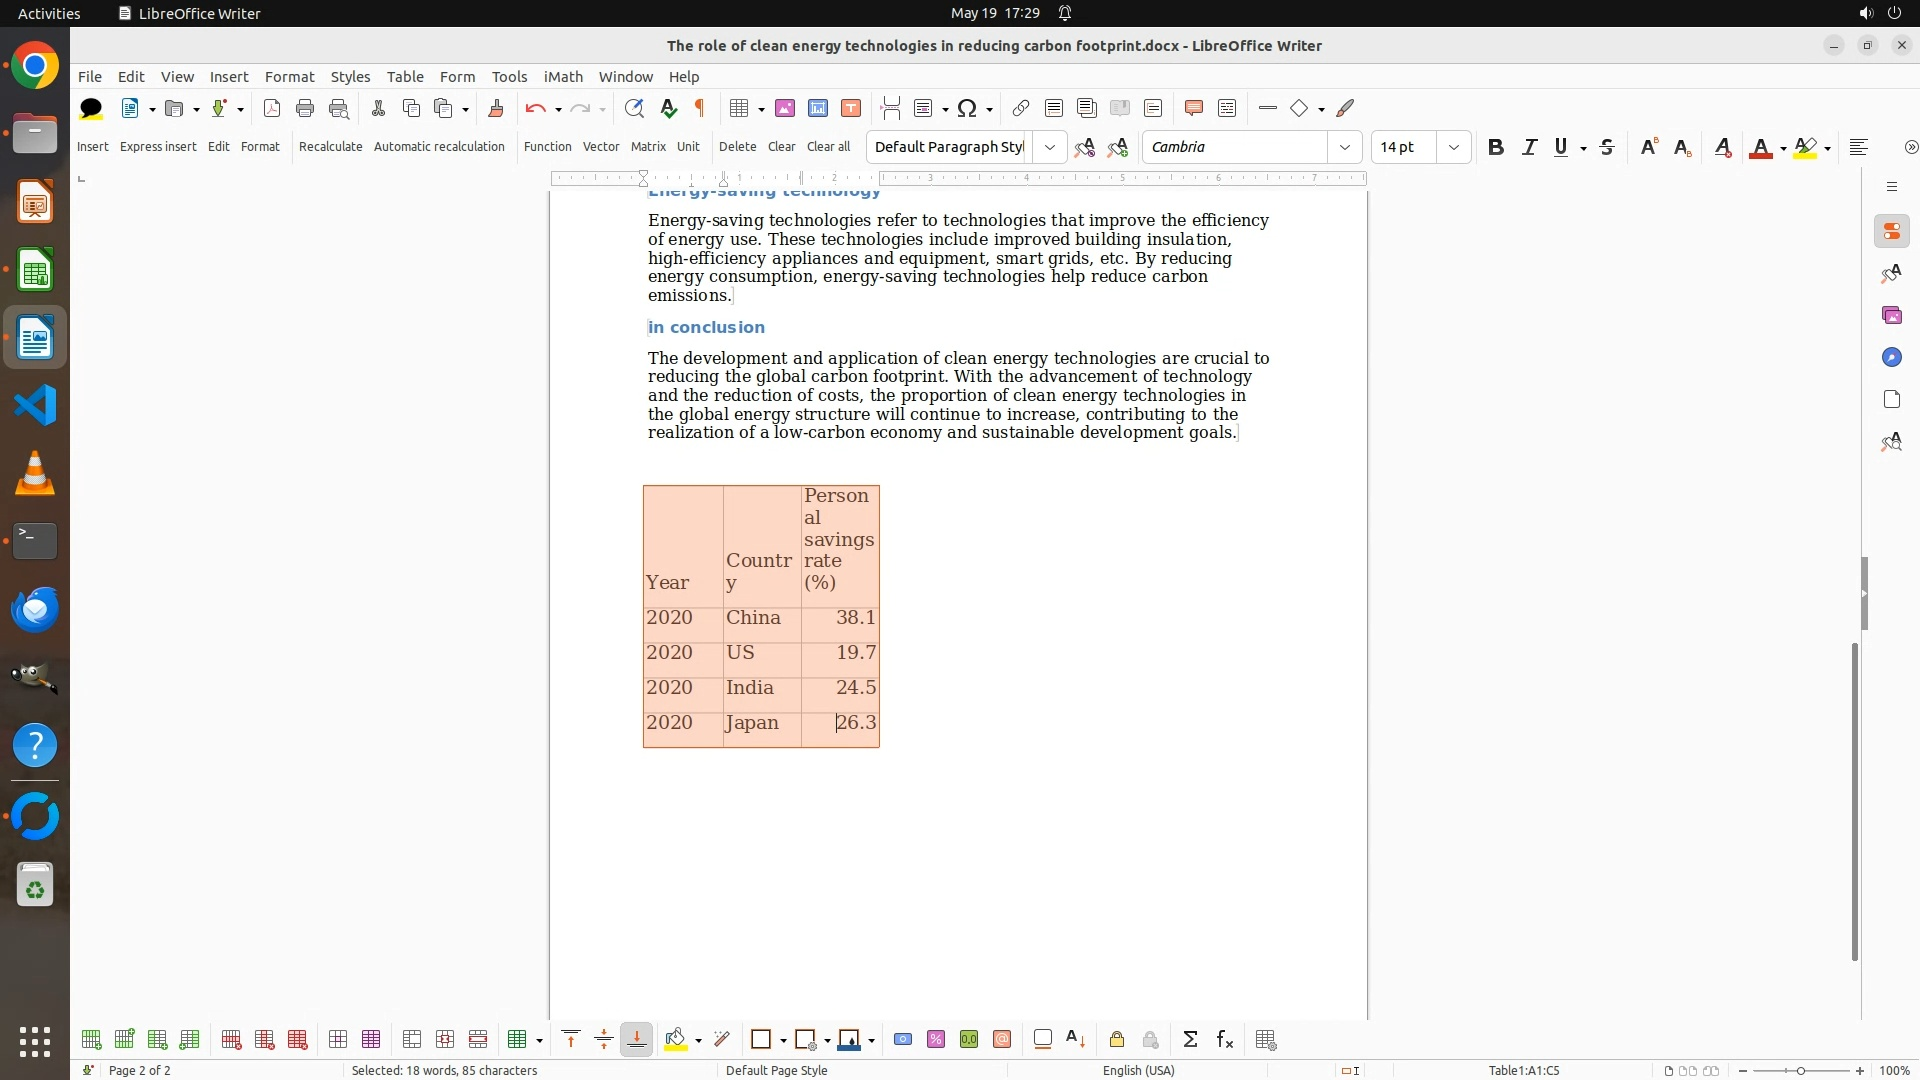The height and width of the screenshot is (1080, 1920).
Task: Click the Protect Cells lock icon
Action: 1117,1040
